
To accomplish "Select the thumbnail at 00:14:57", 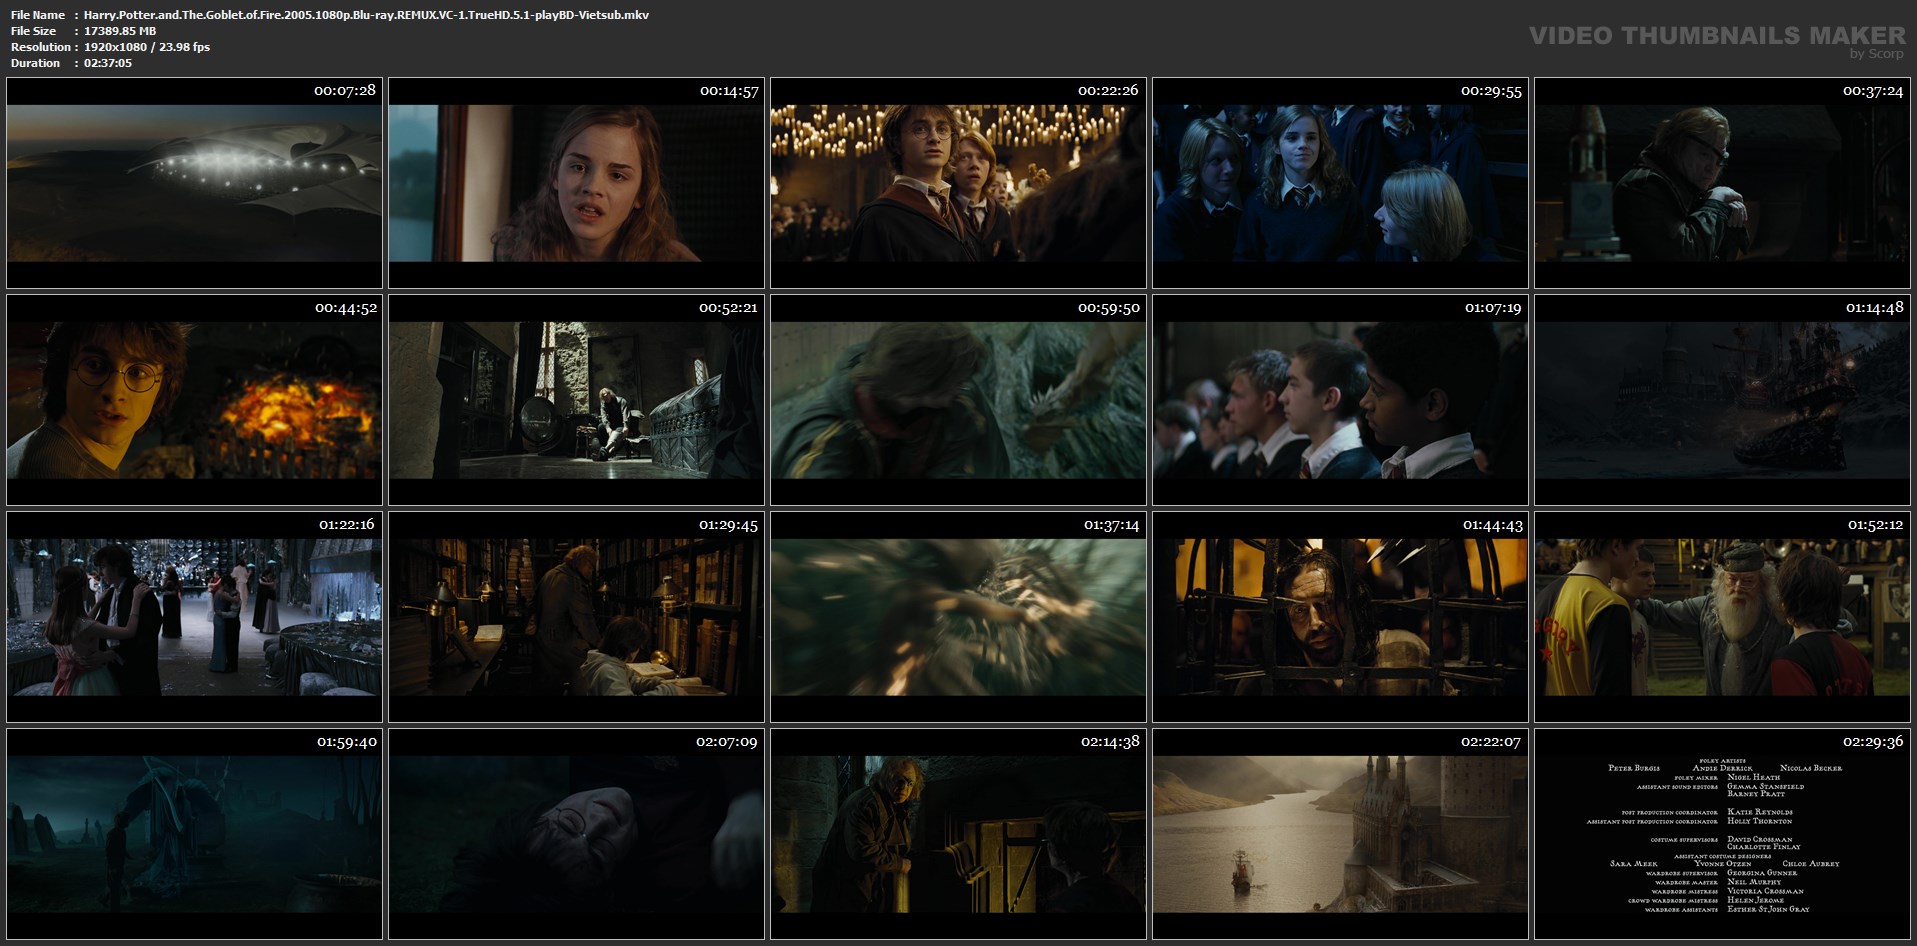I will pos(576,183).
